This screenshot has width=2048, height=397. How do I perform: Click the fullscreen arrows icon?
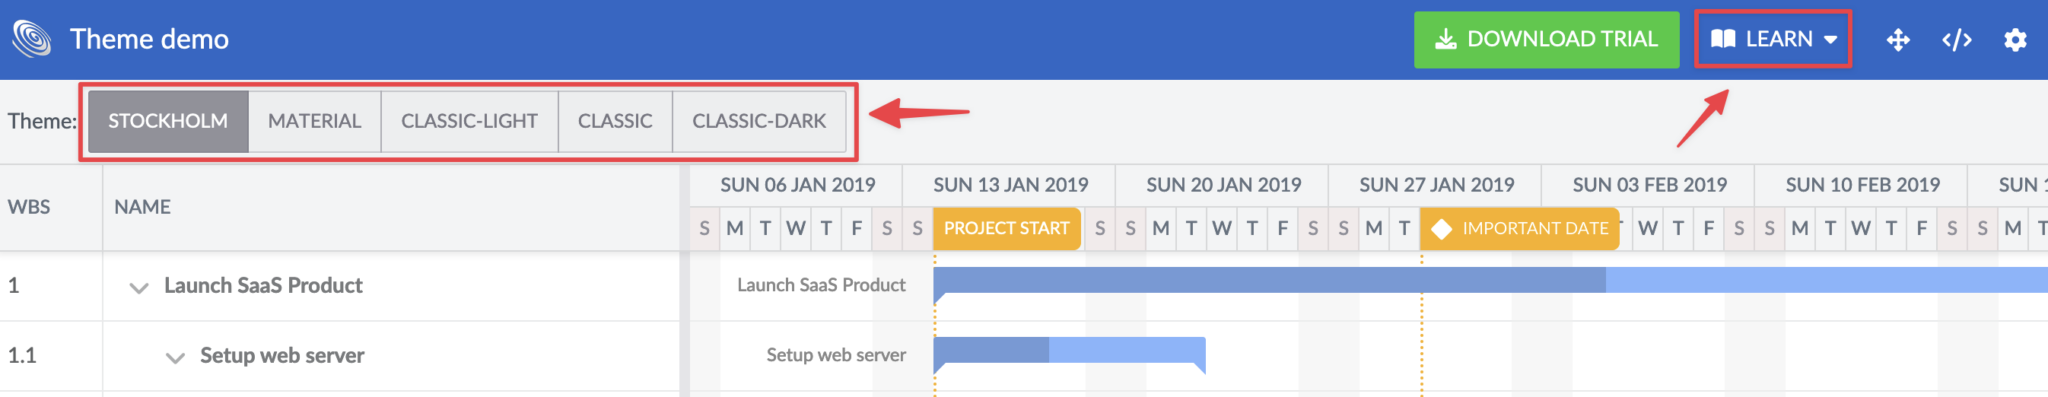pos(1898,40)
